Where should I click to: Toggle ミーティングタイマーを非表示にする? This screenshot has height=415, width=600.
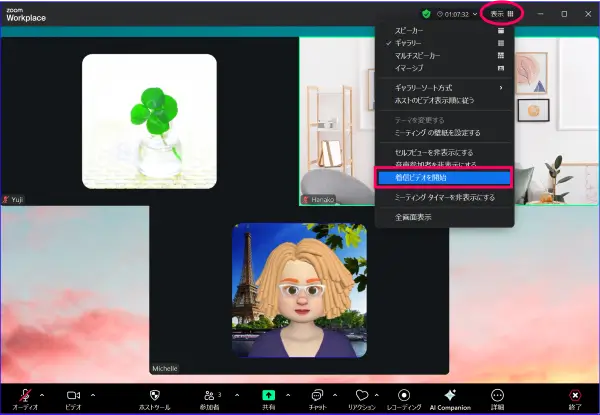point(445,197)
